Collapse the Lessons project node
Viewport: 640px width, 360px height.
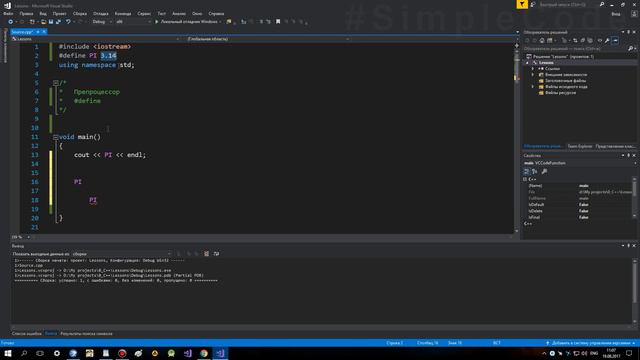(527, 63)
